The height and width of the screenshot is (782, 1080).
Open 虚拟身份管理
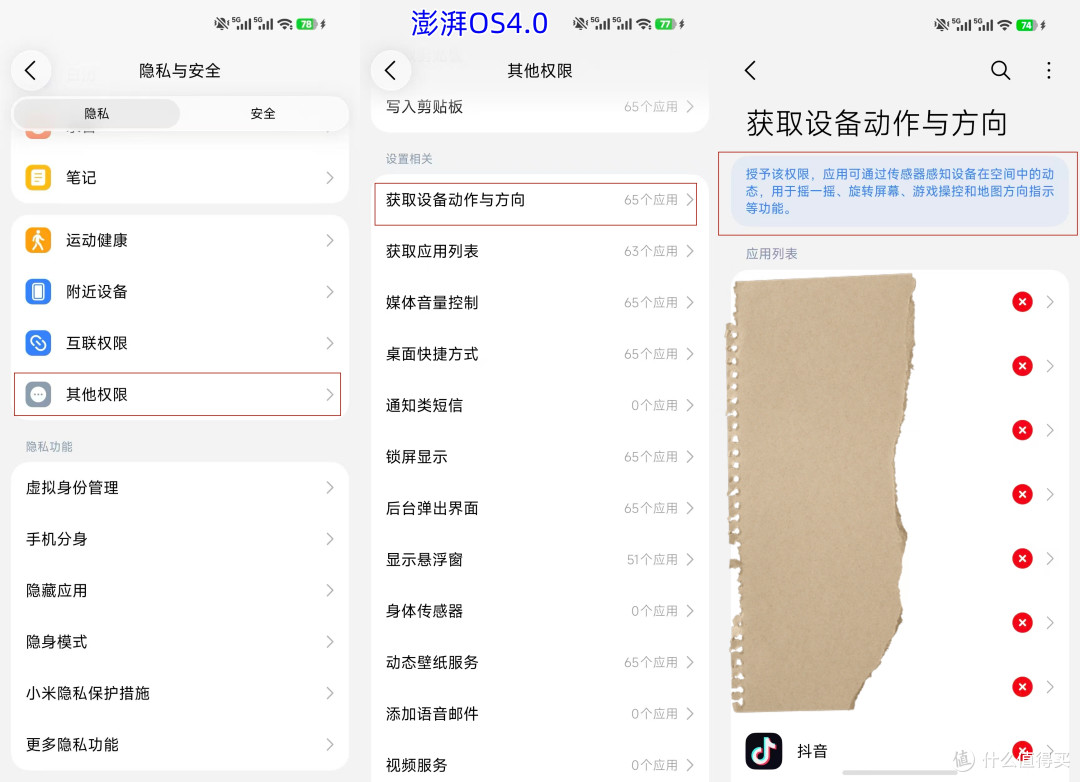tap(180, 488)
